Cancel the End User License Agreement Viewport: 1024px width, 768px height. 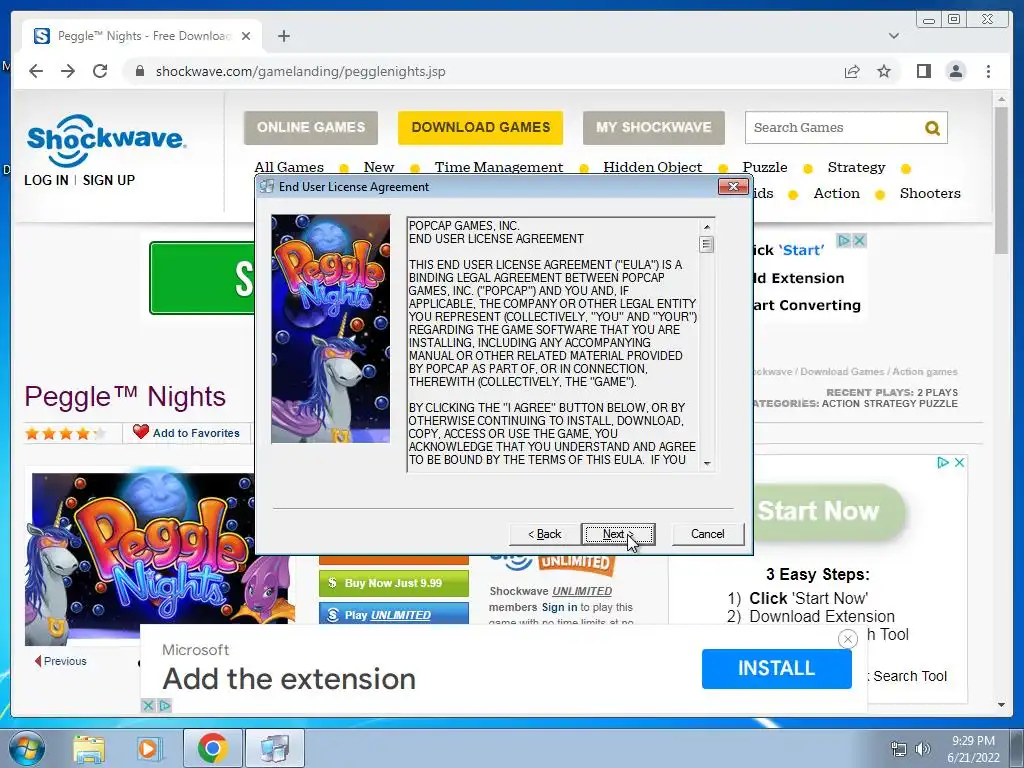point(708,534)
